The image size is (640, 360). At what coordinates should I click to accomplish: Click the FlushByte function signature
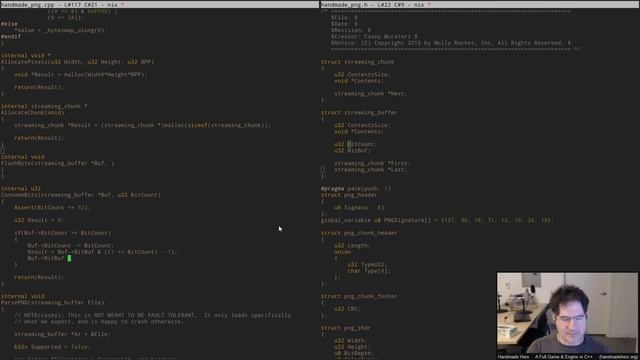(58, 163)
